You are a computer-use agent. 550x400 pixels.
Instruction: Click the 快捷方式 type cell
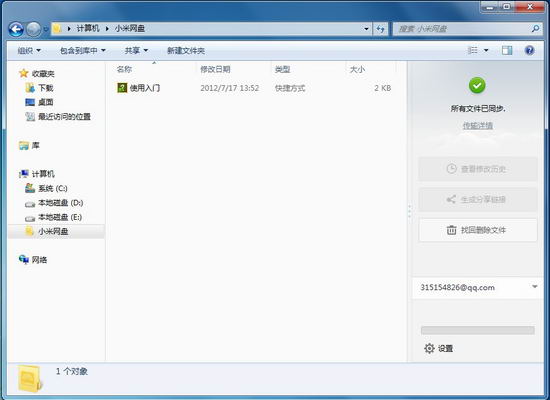(290, 88)
